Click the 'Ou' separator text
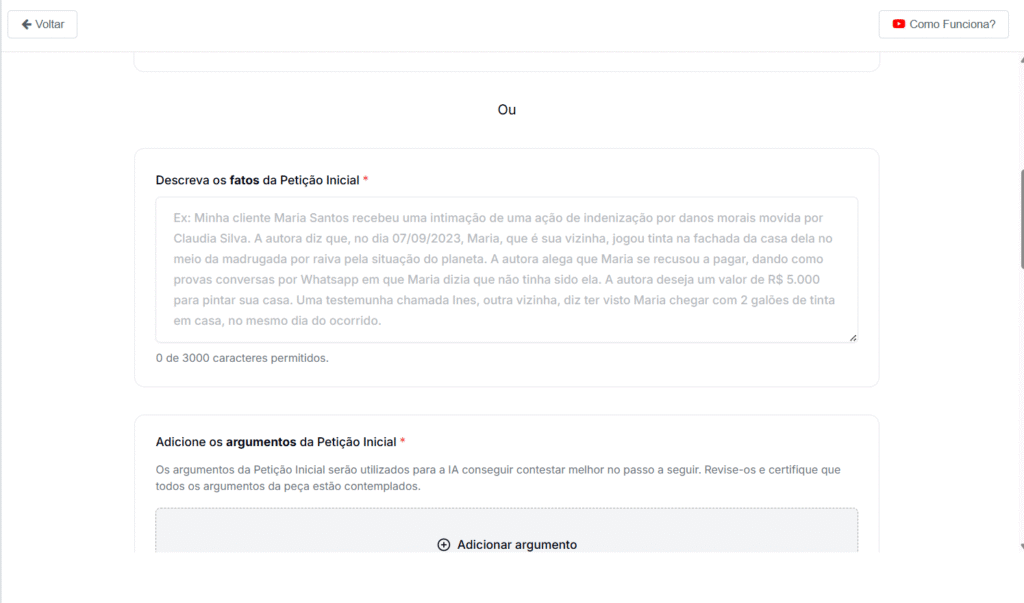This screenshot has width=1024, height=603. [x=507, y=110]
